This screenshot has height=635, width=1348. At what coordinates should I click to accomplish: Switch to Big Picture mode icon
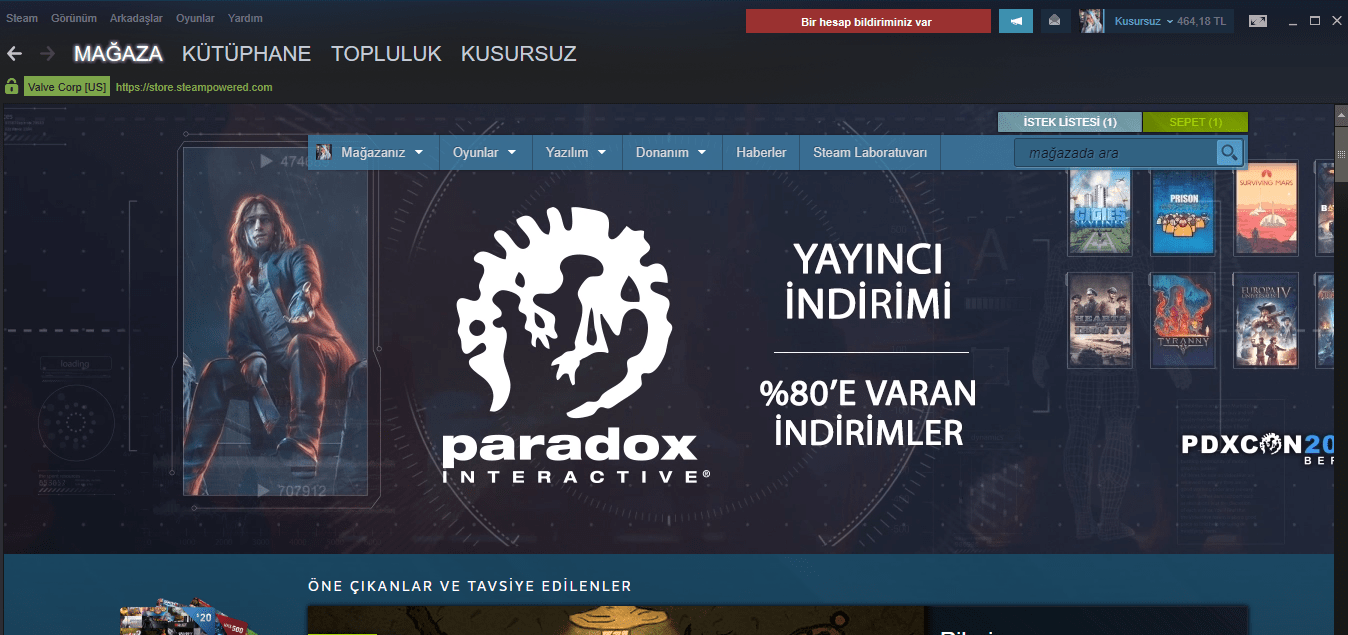pos(1258,21)
